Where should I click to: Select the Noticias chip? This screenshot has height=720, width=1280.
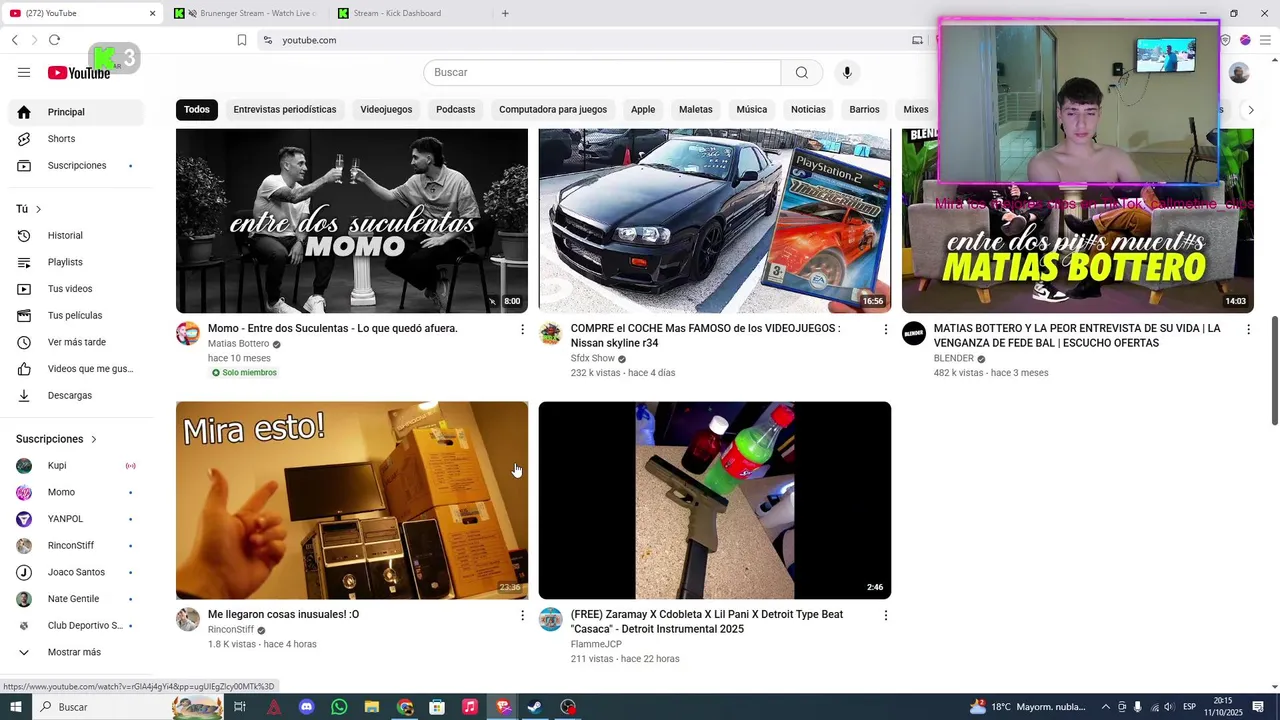pos(808,109)
